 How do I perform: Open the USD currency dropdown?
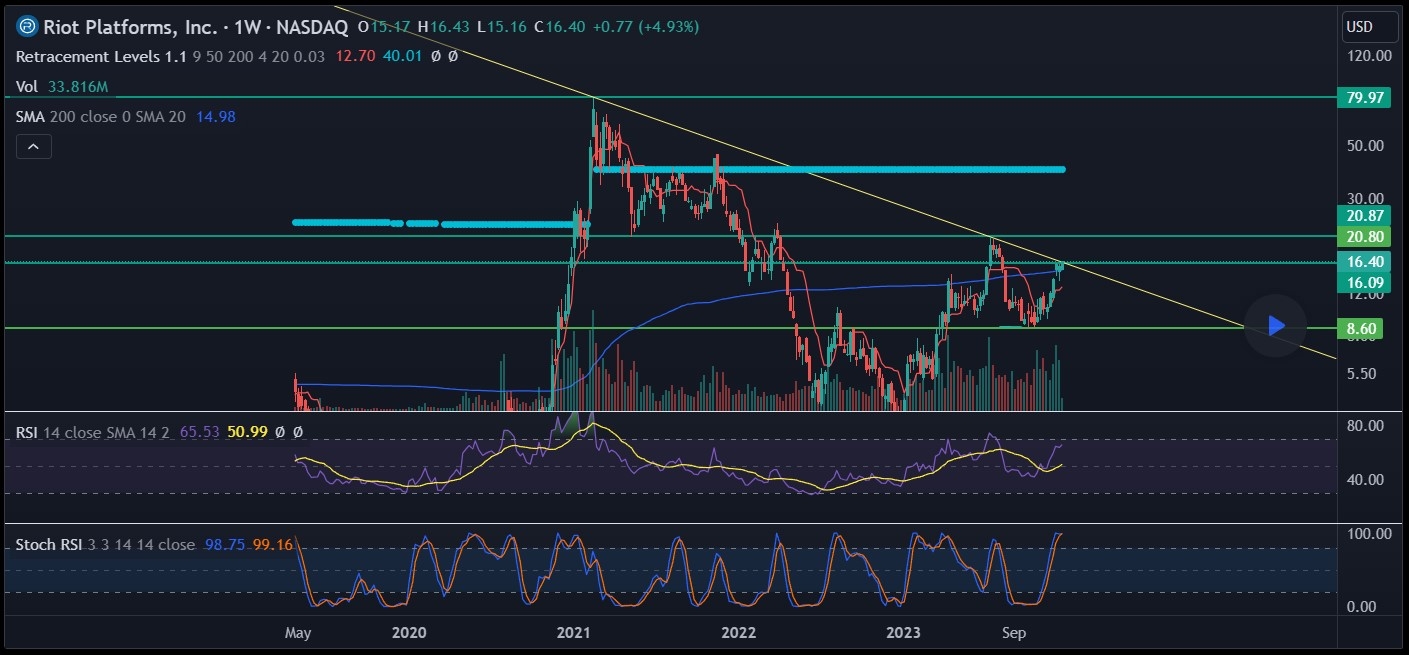[x=1359, y=26]
